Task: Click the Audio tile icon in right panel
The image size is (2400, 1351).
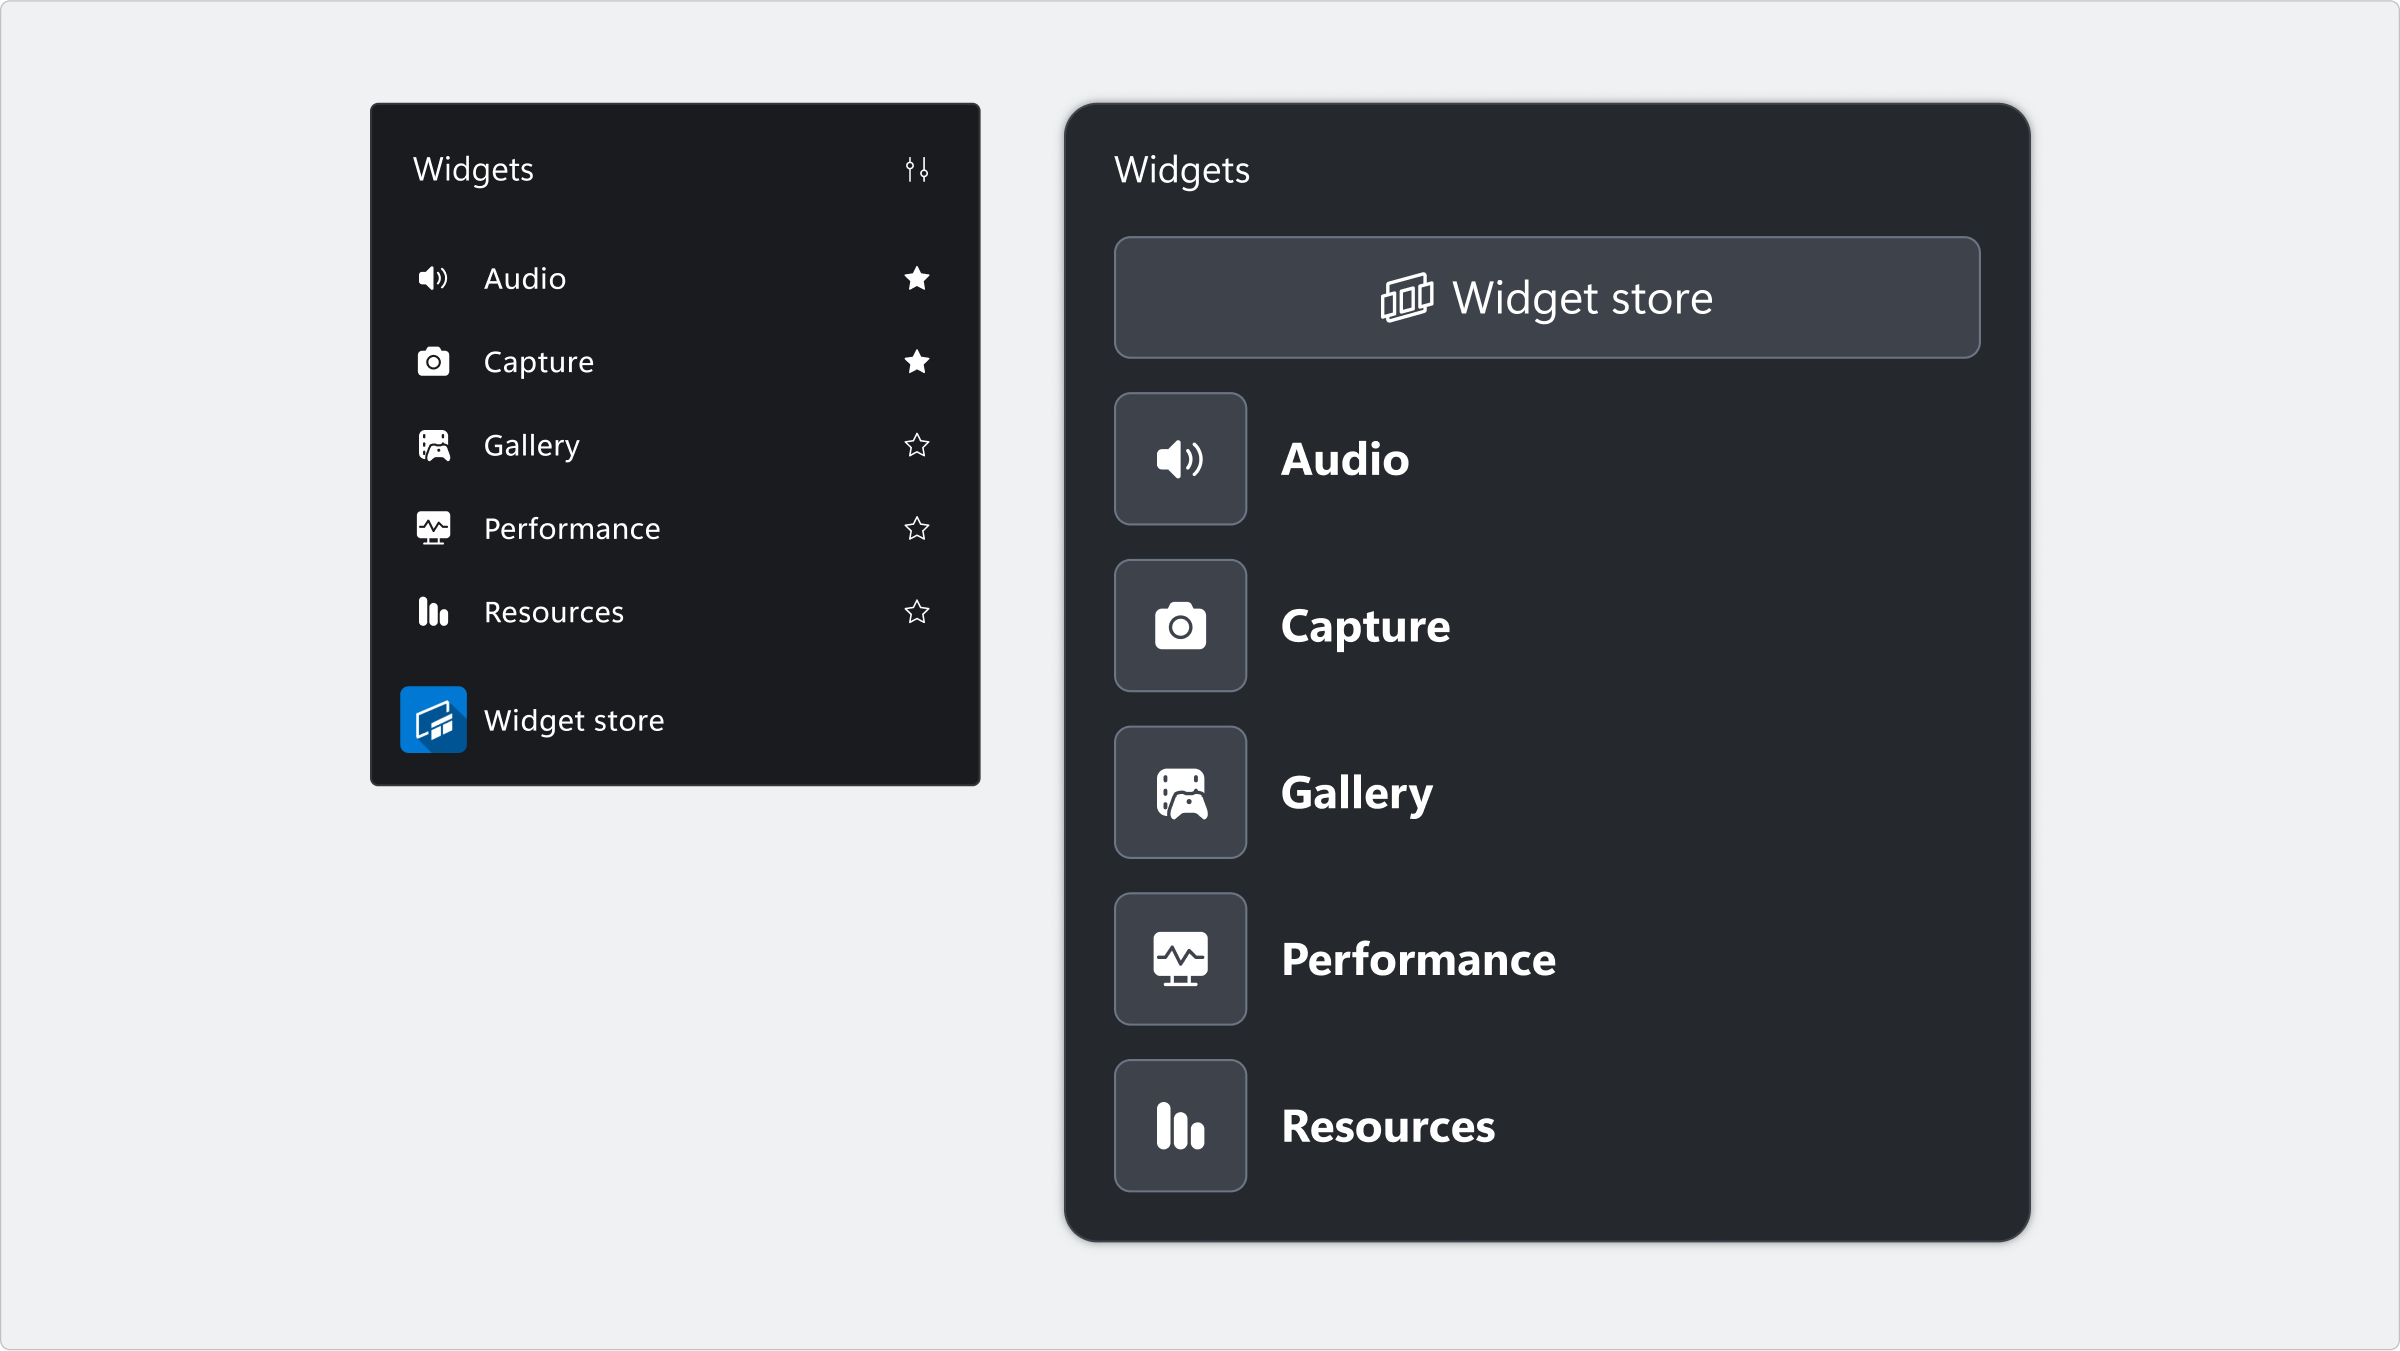Action: pos(1180,459)
